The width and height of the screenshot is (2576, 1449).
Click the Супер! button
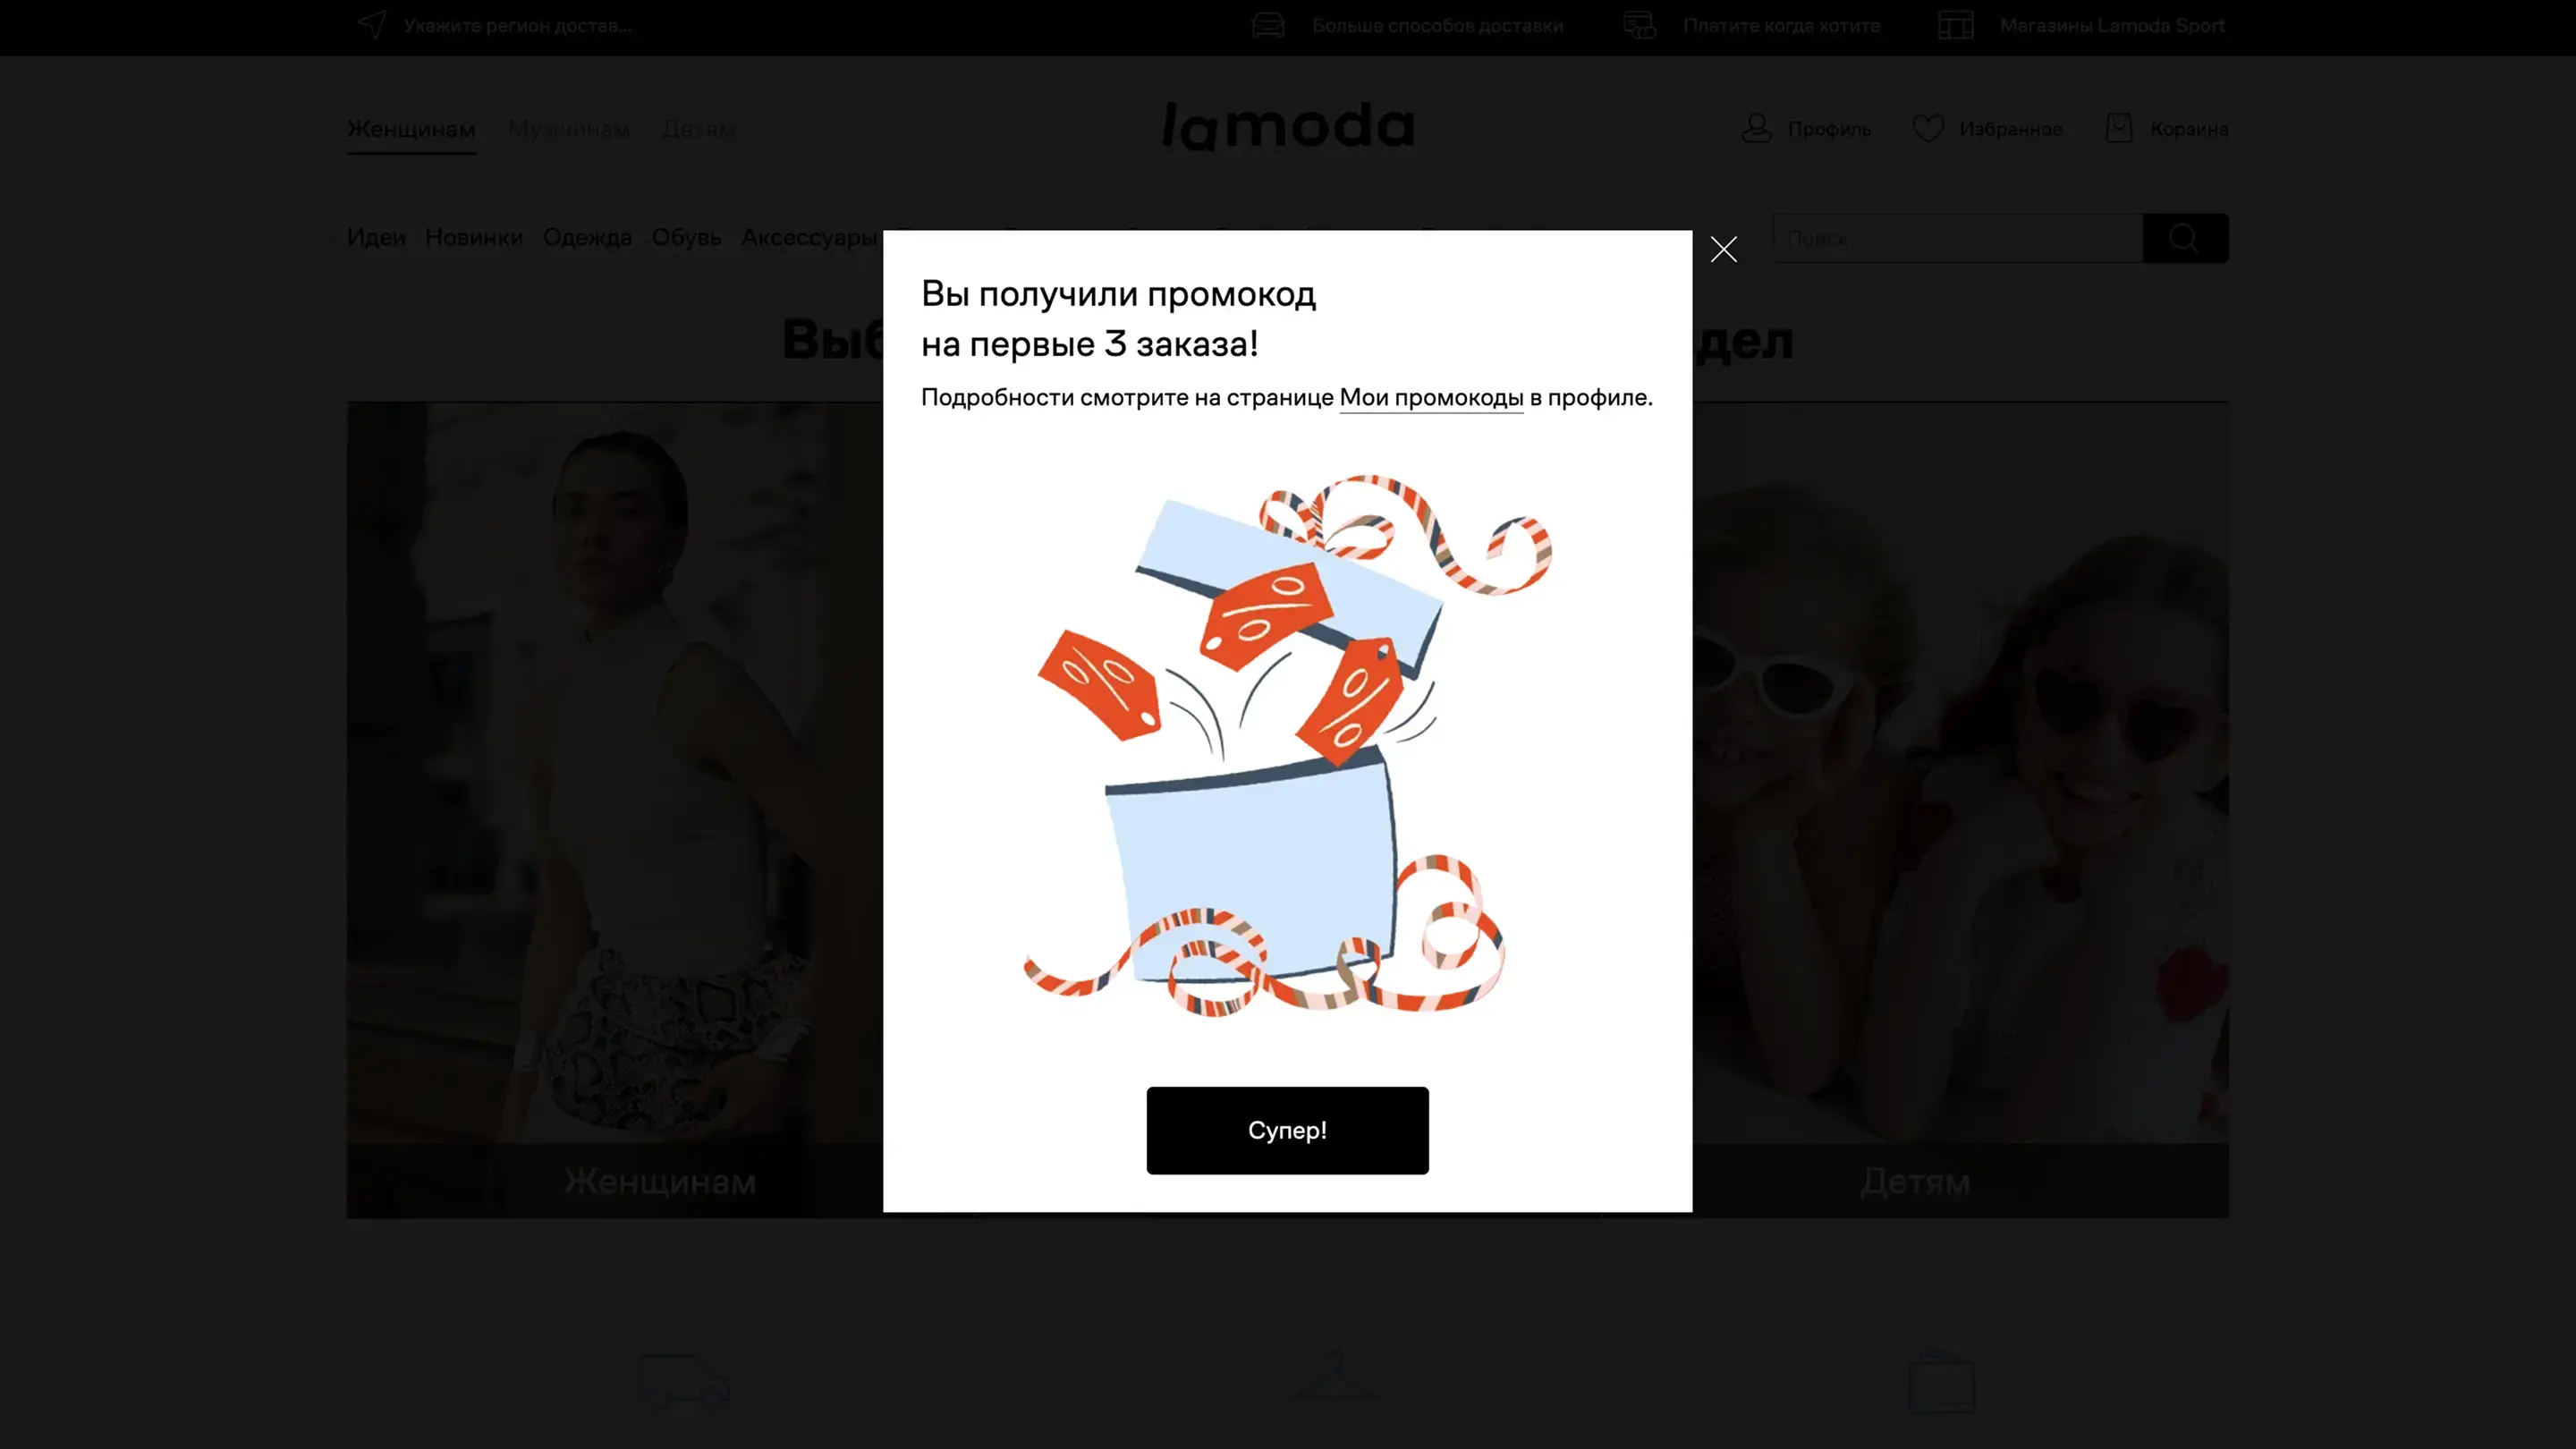coord(1287,1130)
